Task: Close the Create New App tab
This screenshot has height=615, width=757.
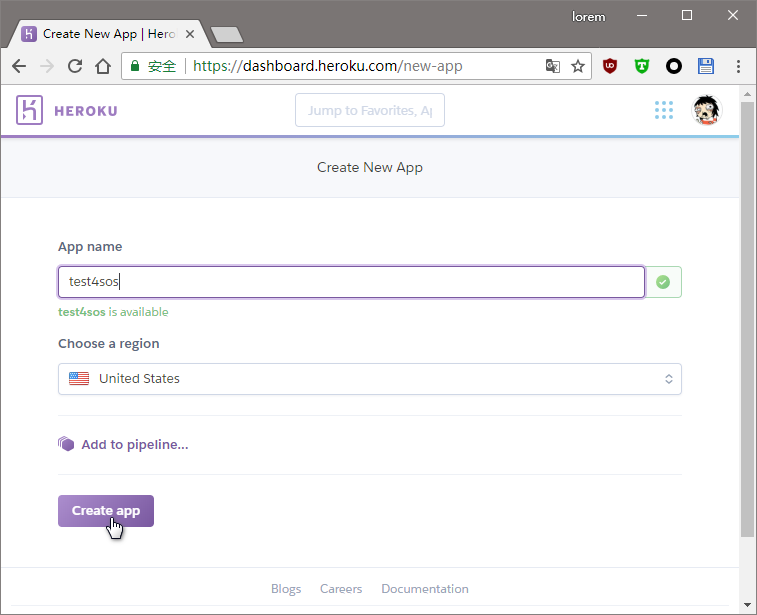Action: click(190, 34)
